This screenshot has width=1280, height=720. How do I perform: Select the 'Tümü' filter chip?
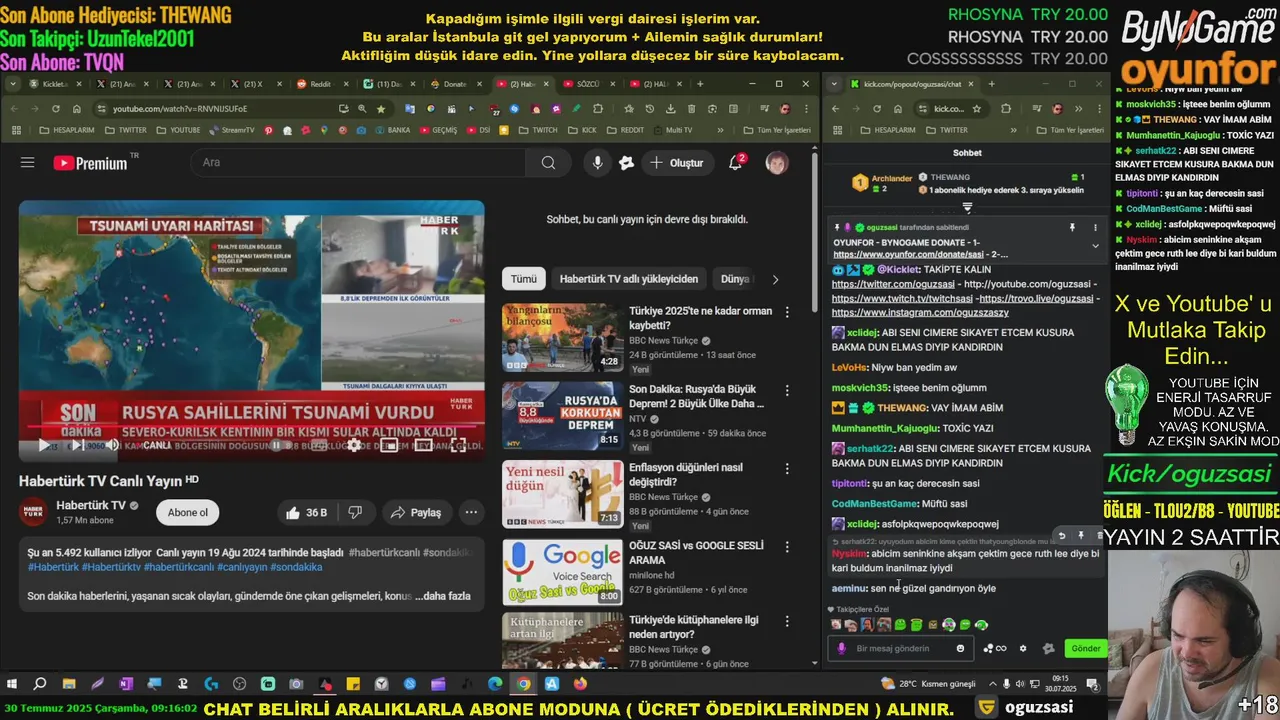pyautogui.click(x=524, y=279)
